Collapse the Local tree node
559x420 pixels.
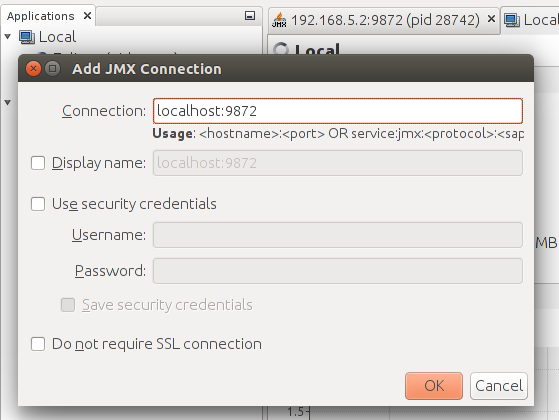point(8,36)
